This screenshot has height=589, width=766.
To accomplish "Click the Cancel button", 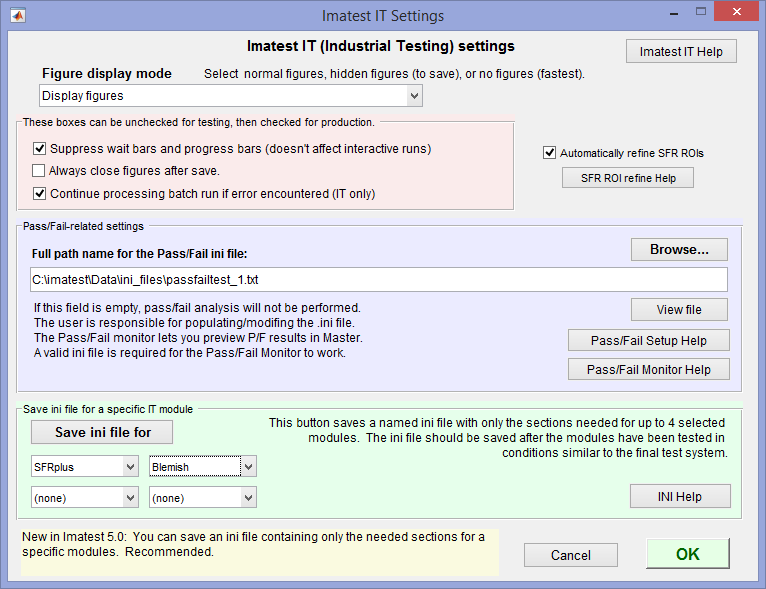I will pos(571,555).
